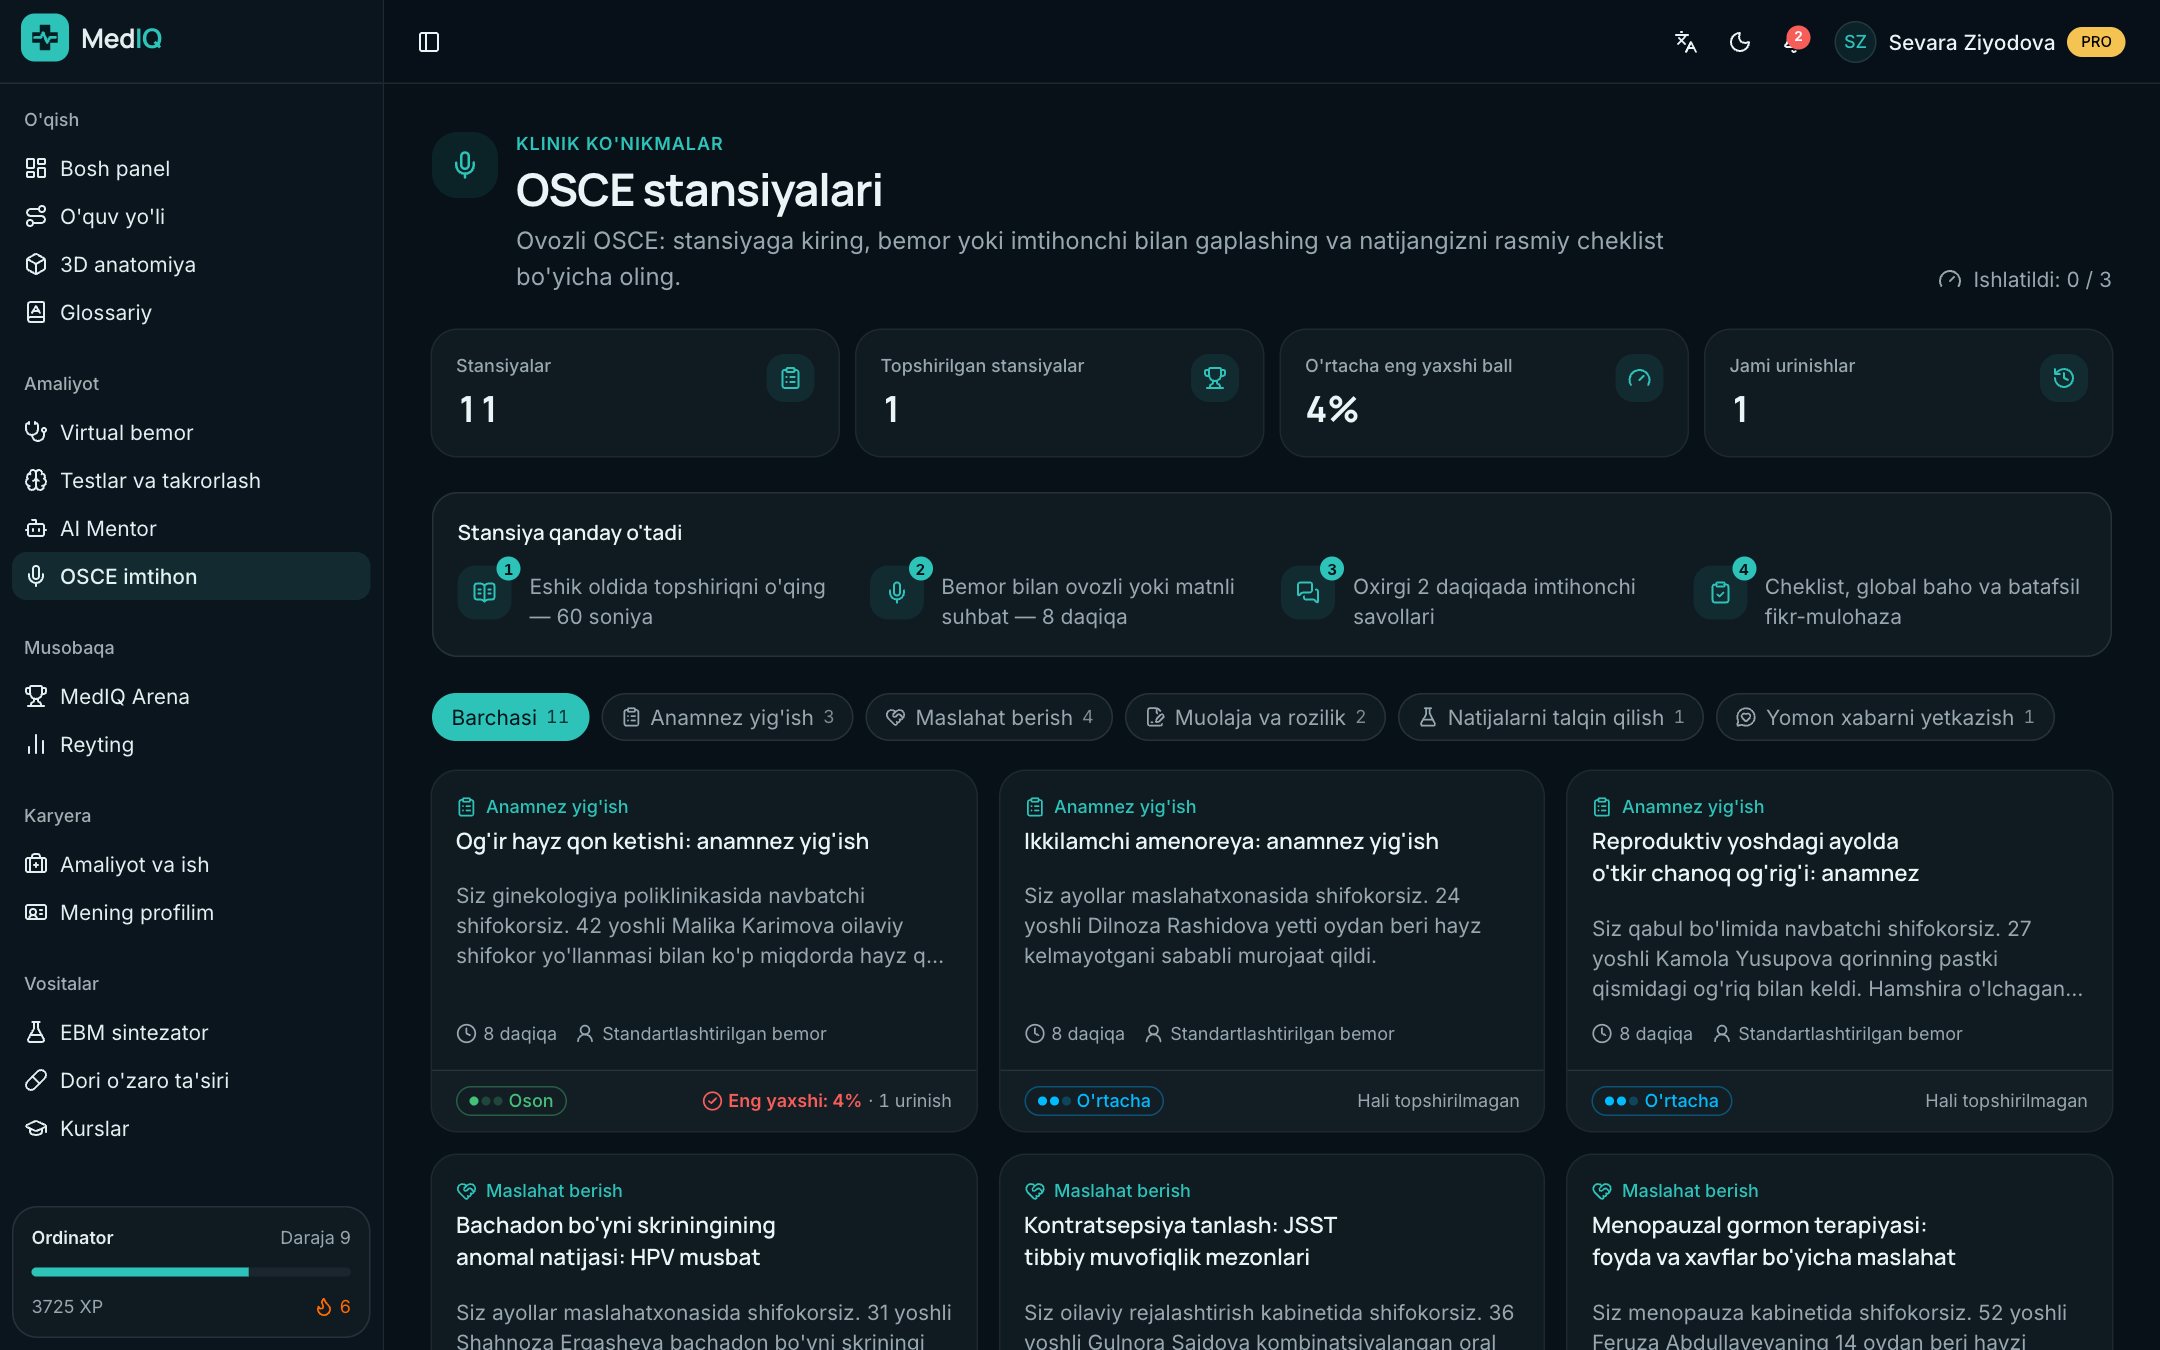Open 3D anatomiya section
The height and width of the screenshot is (1350, 2160).
pyautogui.click(x=191, y=264)
